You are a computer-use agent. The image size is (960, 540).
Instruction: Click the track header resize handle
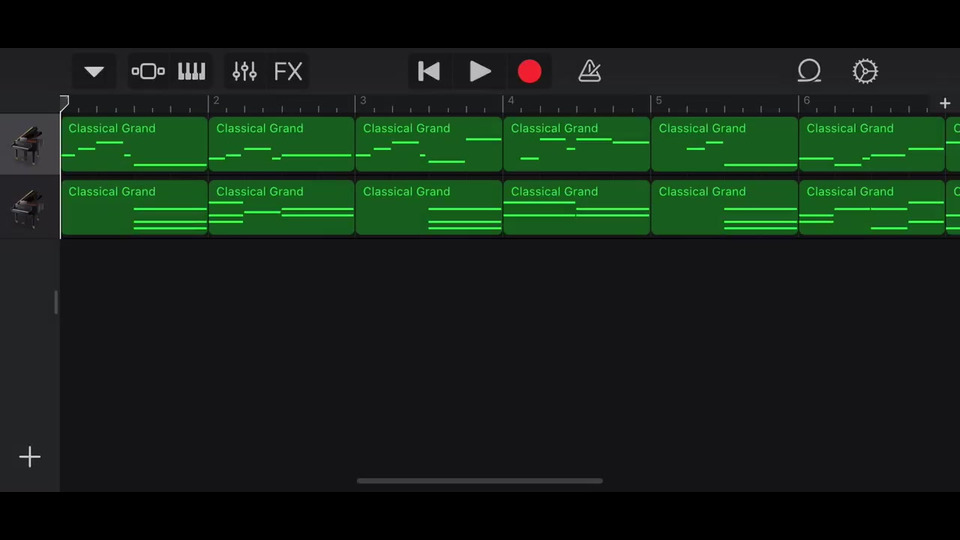click(x=56, y=302)
